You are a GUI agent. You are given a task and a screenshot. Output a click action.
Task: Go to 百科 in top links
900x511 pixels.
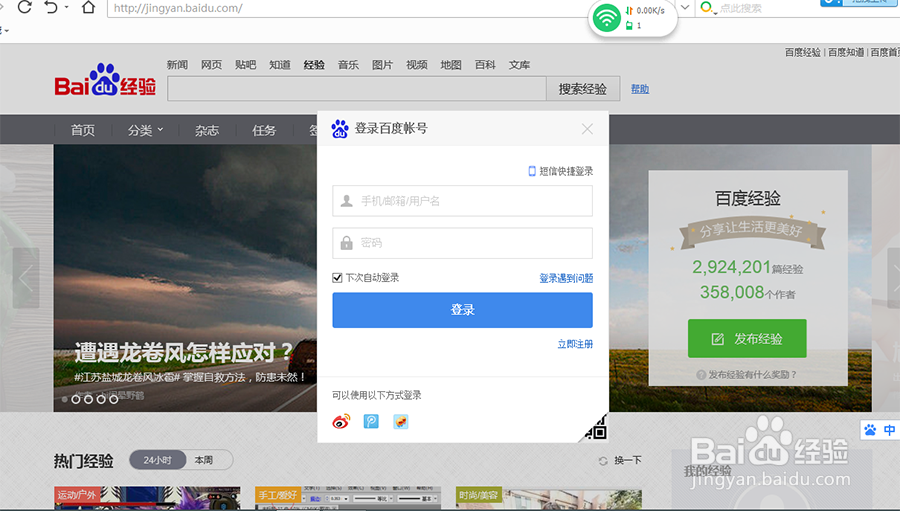pyautogui.click(x=485, y=65)
